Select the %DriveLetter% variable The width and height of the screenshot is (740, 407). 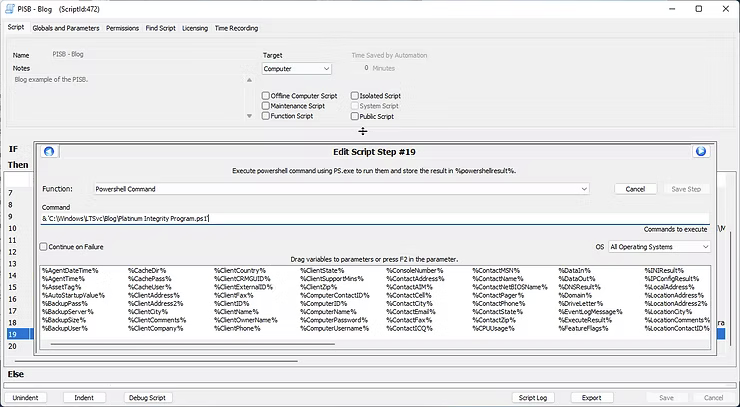(581, 304)
